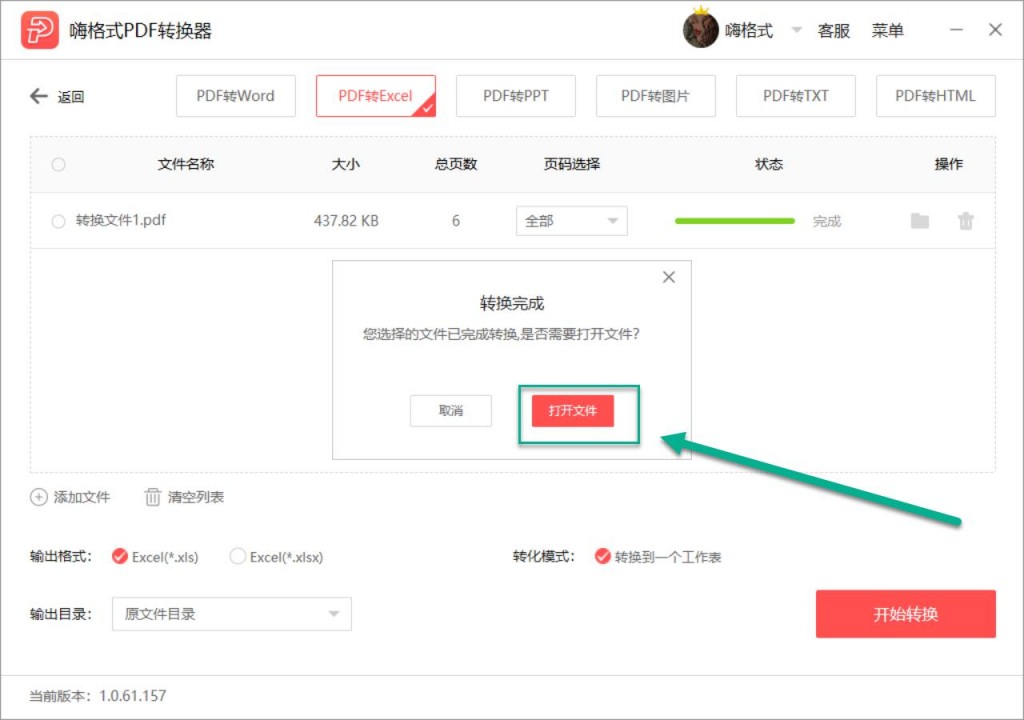The width and height of the screenshot is (1024, 720).
Task: Open the PDF转HTML tab
Action: click(935, 96)
